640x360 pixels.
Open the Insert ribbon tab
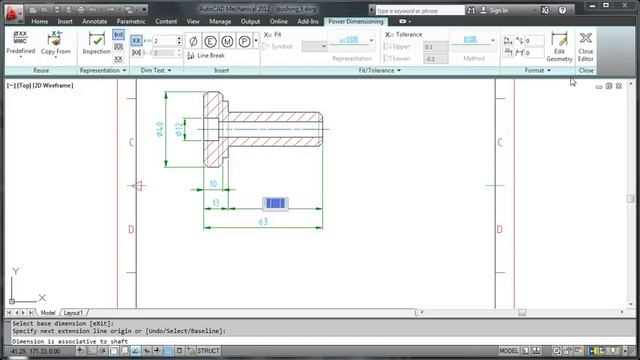tap(65, 21)
